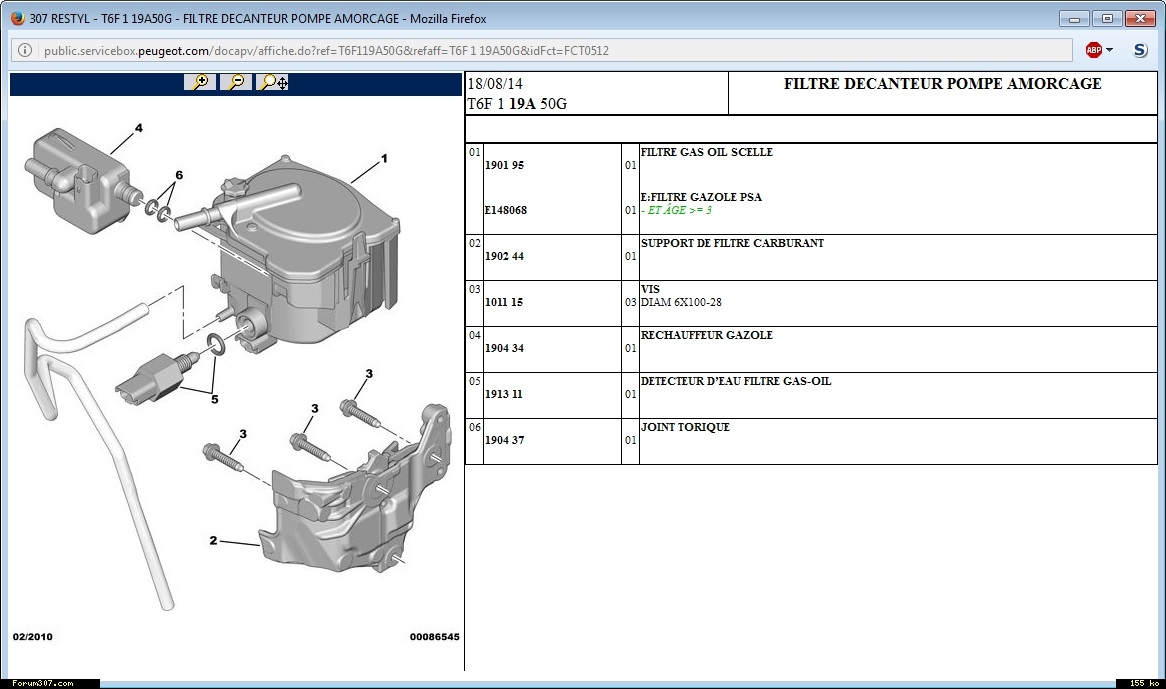The image size is (1166, 689).
Task: Select part reference E148068
Action: 505,211
